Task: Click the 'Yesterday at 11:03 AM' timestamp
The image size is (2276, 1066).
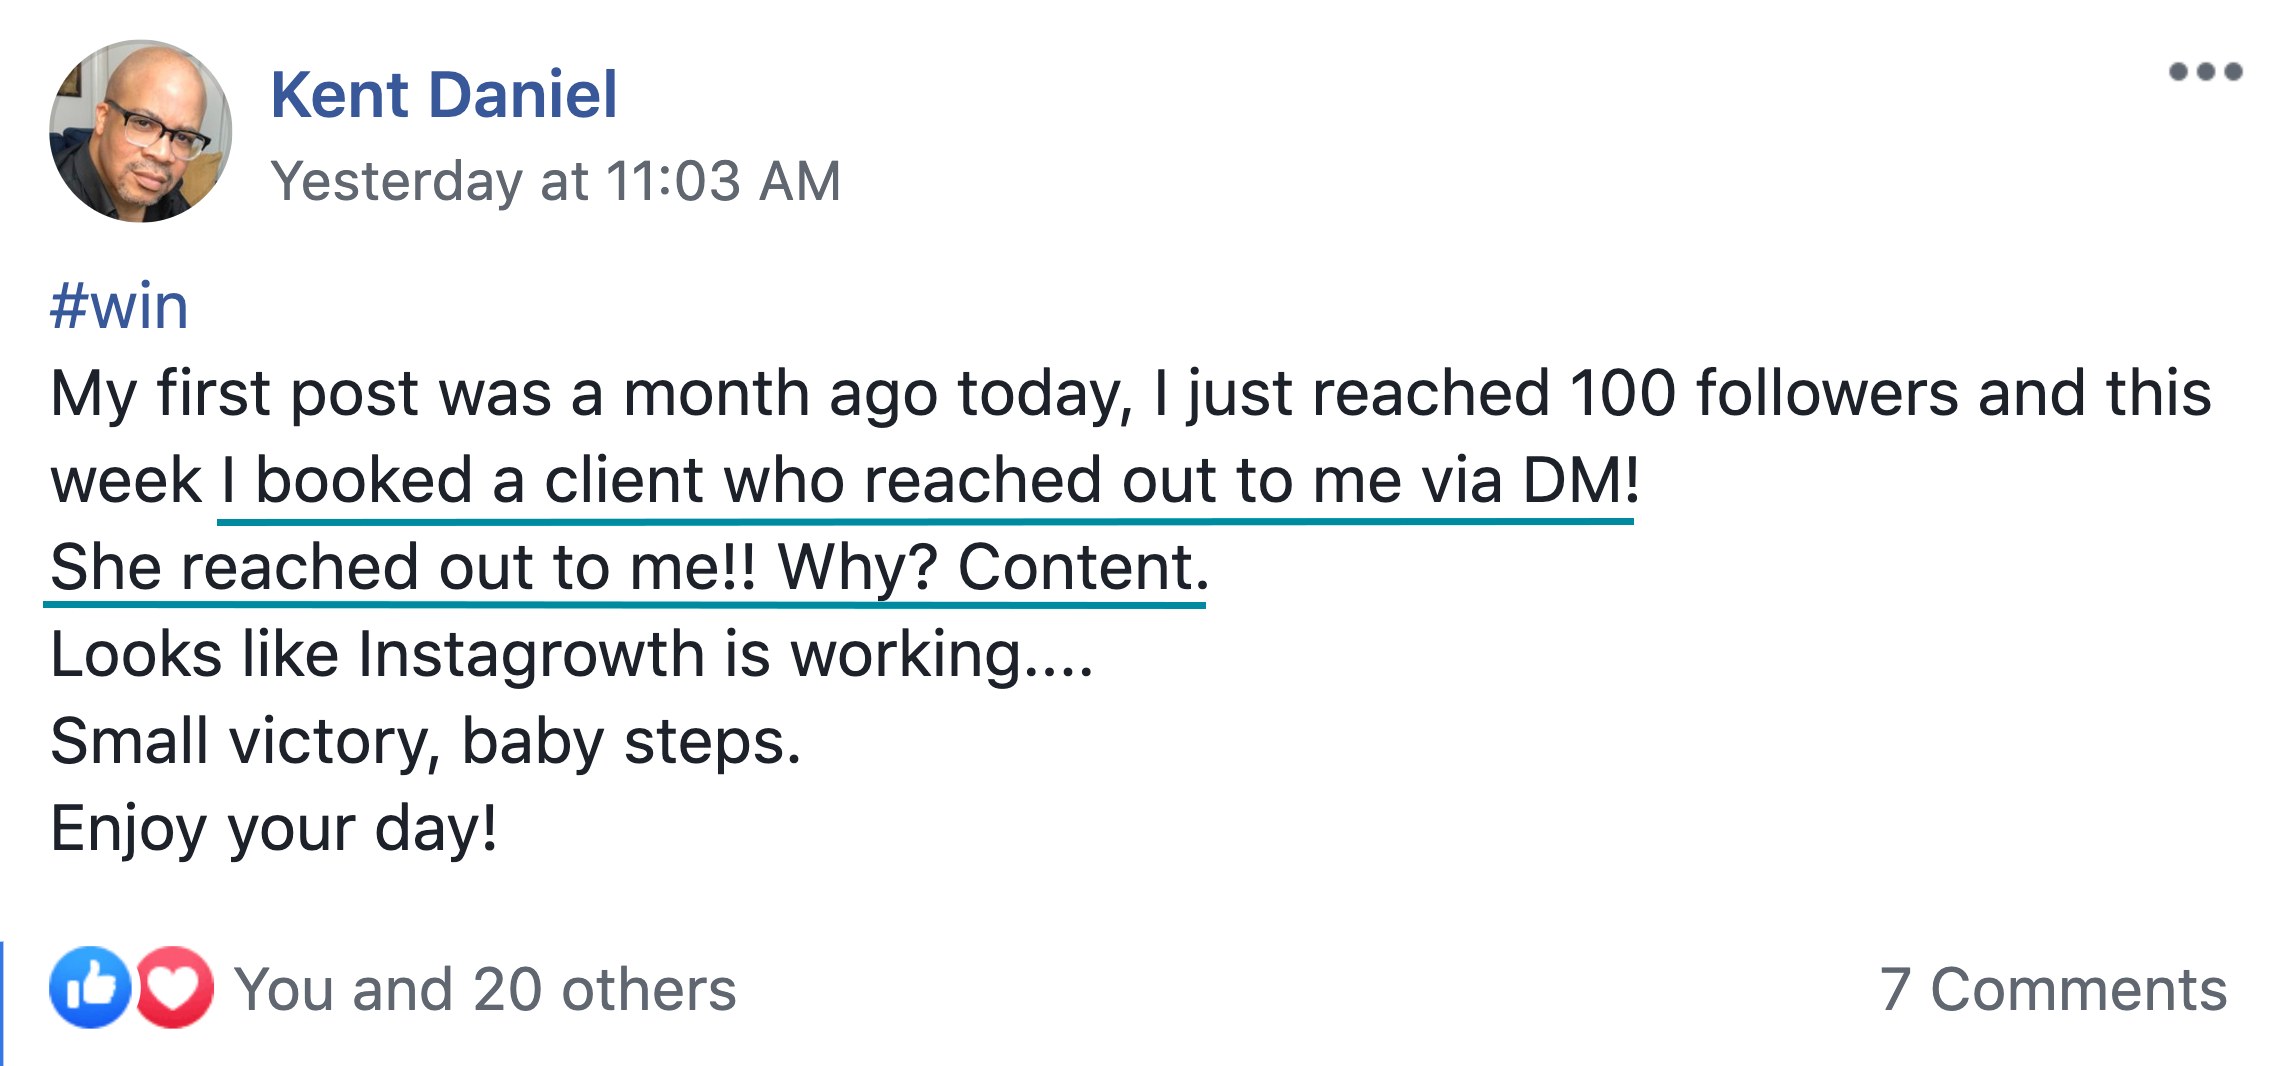Action: [x=556, y=182]
